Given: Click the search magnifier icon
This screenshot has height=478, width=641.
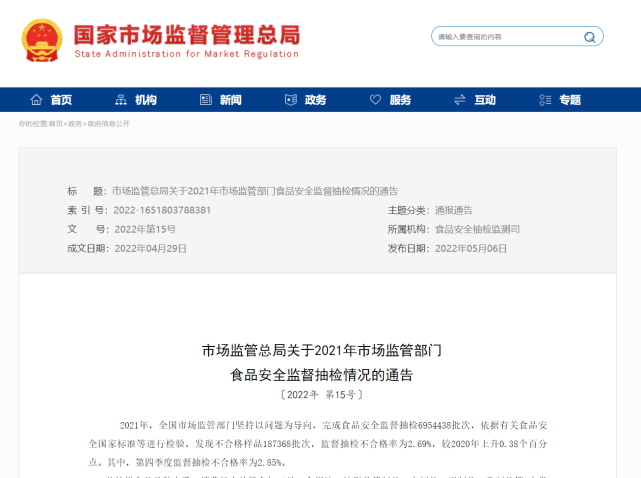Looking at the screenshot, I should click(590, 37).
